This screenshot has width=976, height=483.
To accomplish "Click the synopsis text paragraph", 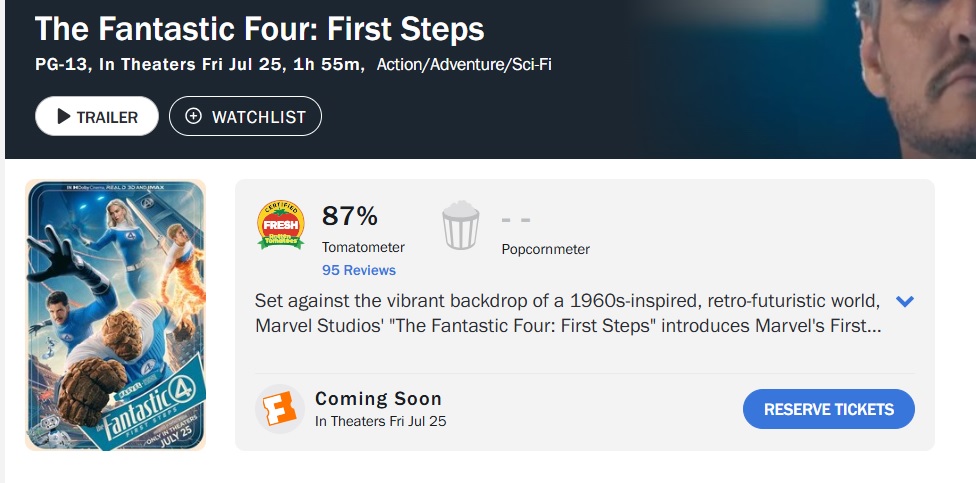I will 567,314.
